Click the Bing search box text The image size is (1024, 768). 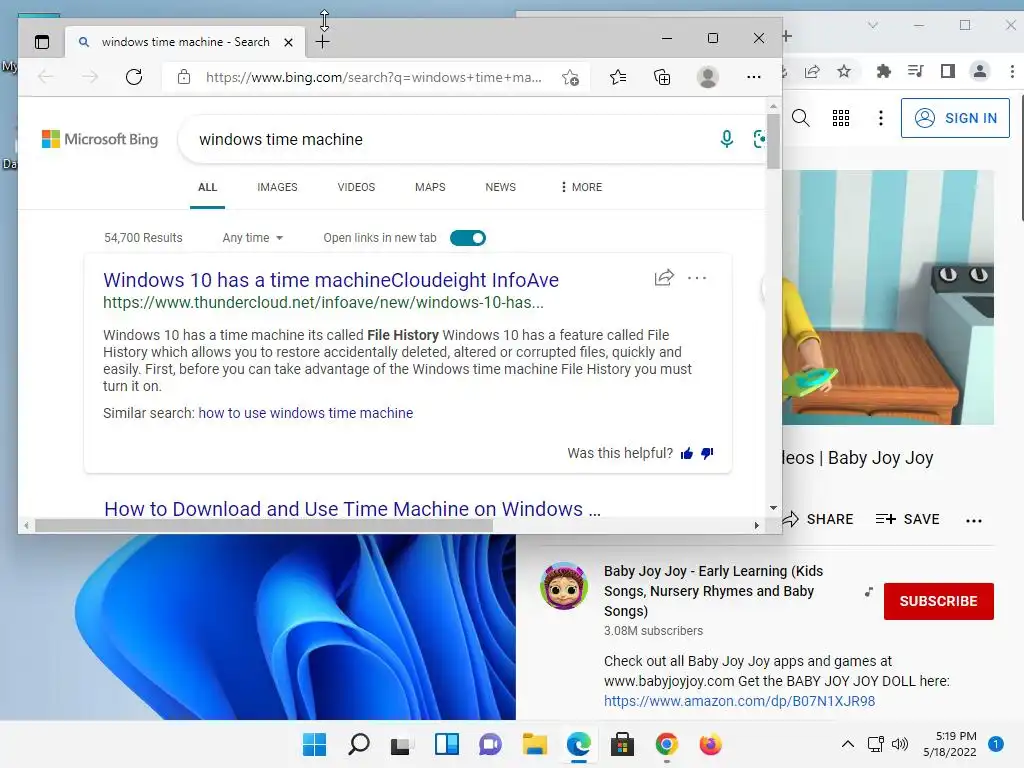281,139
